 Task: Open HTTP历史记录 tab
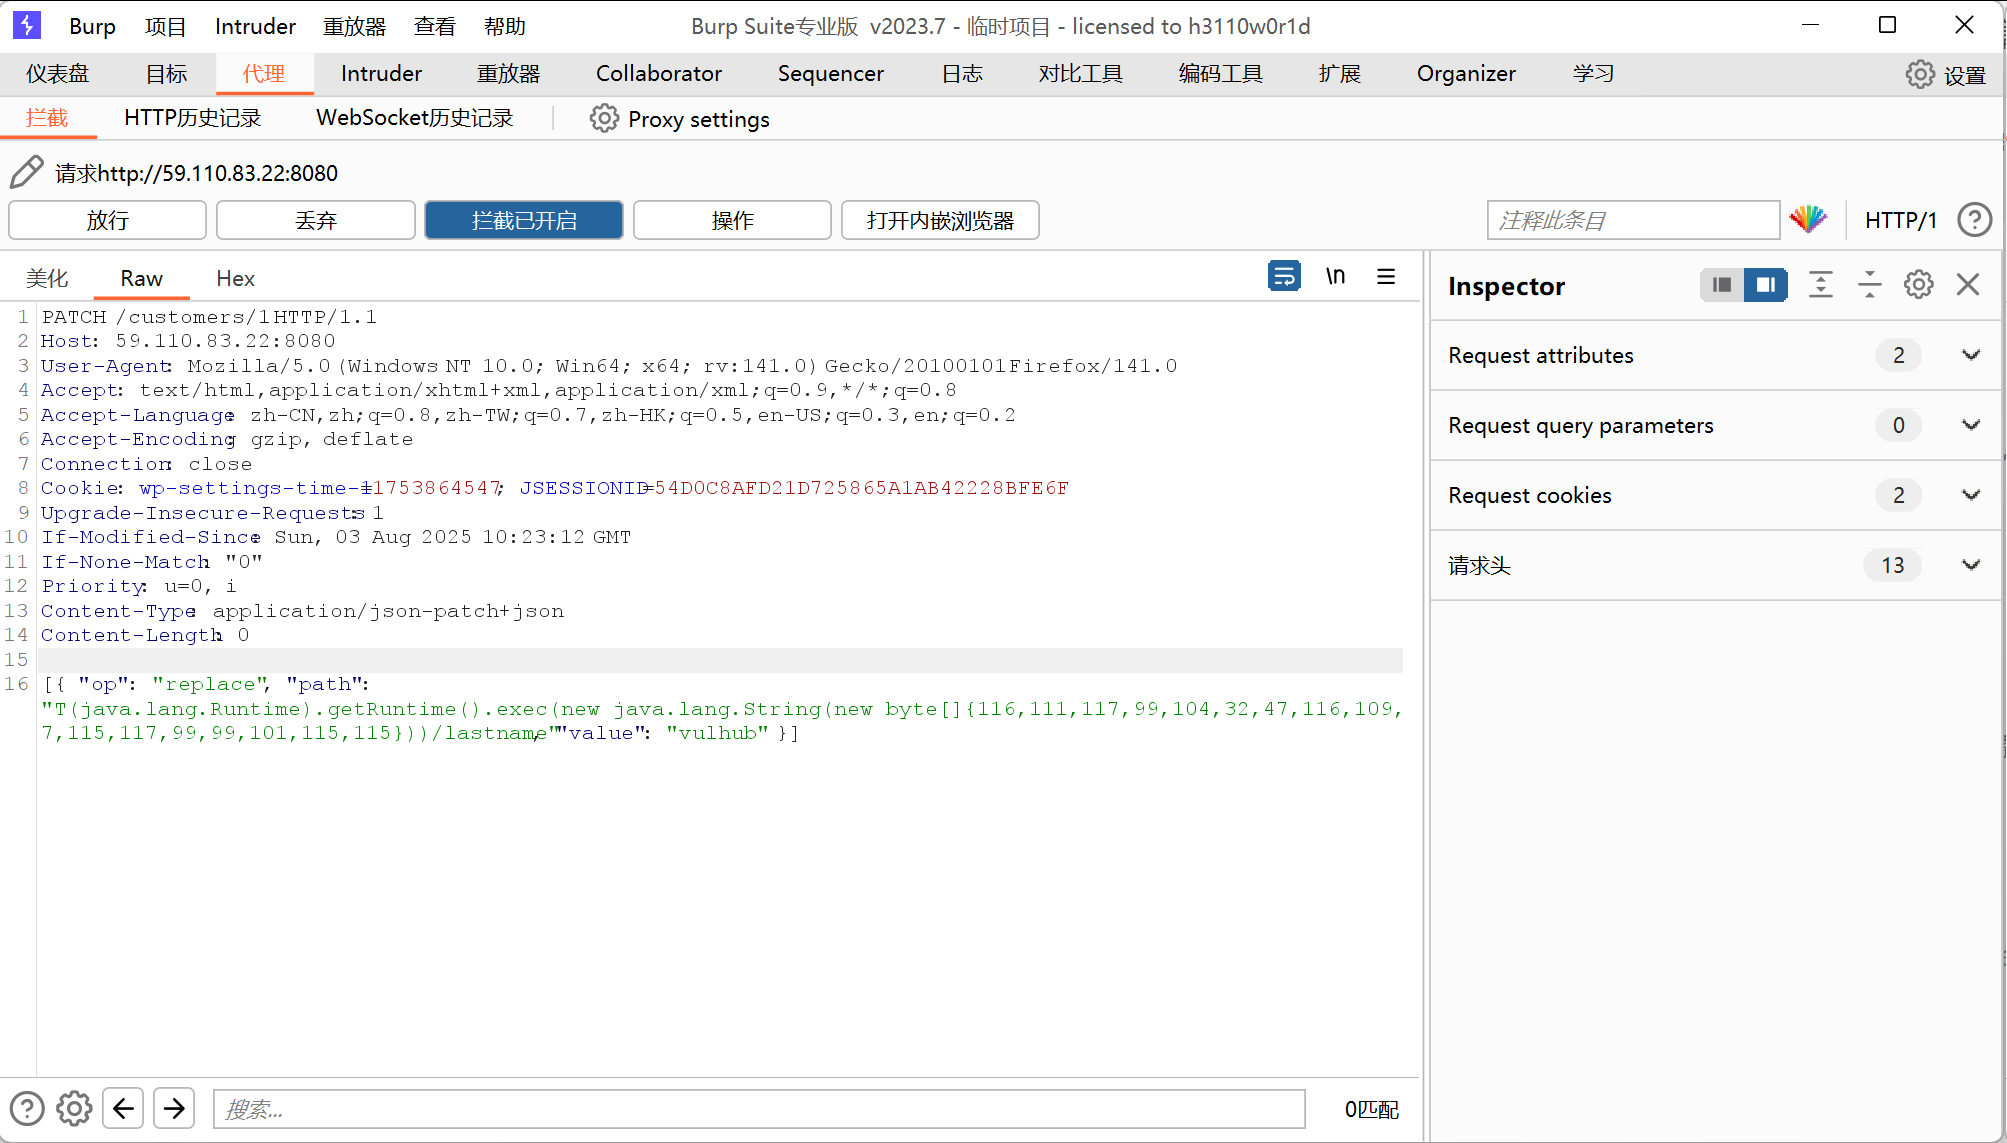(192, 118)
